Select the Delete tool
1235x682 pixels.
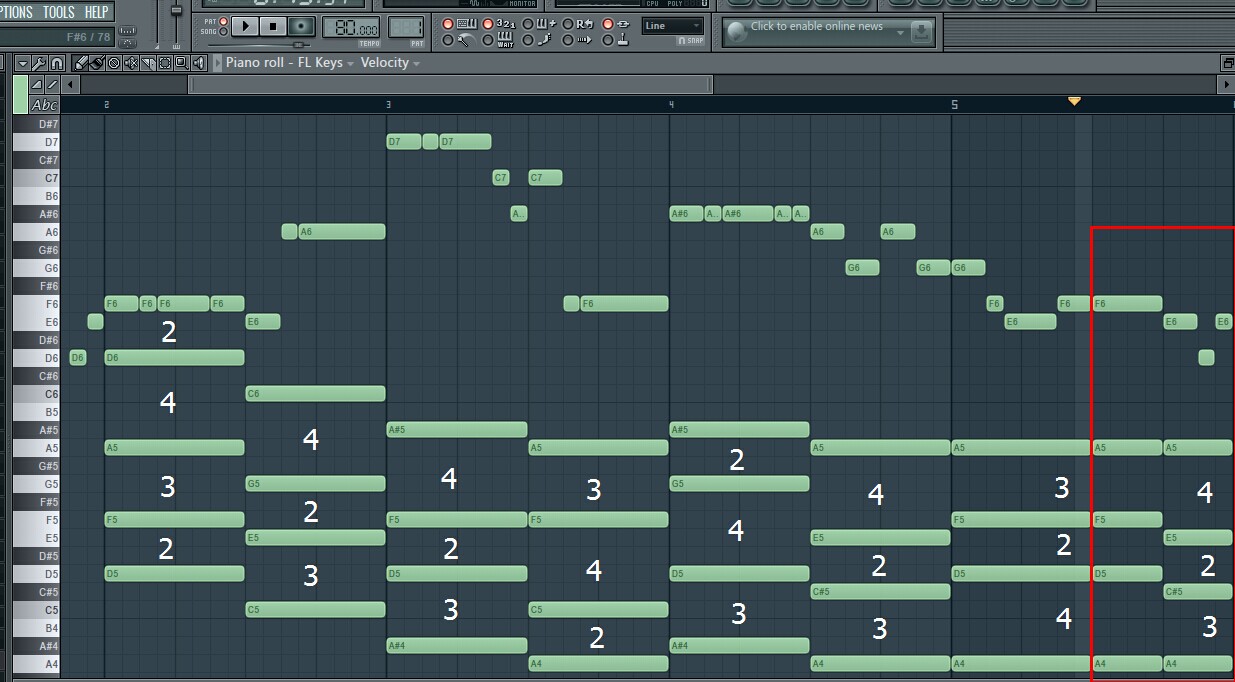[x=114, y=63]
